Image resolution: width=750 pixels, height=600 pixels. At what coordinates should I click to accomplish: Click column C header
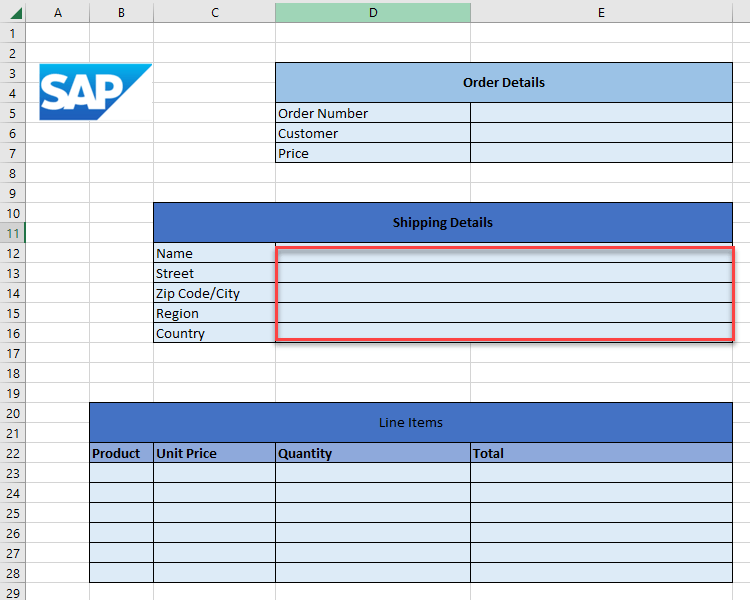pos(214,12)
